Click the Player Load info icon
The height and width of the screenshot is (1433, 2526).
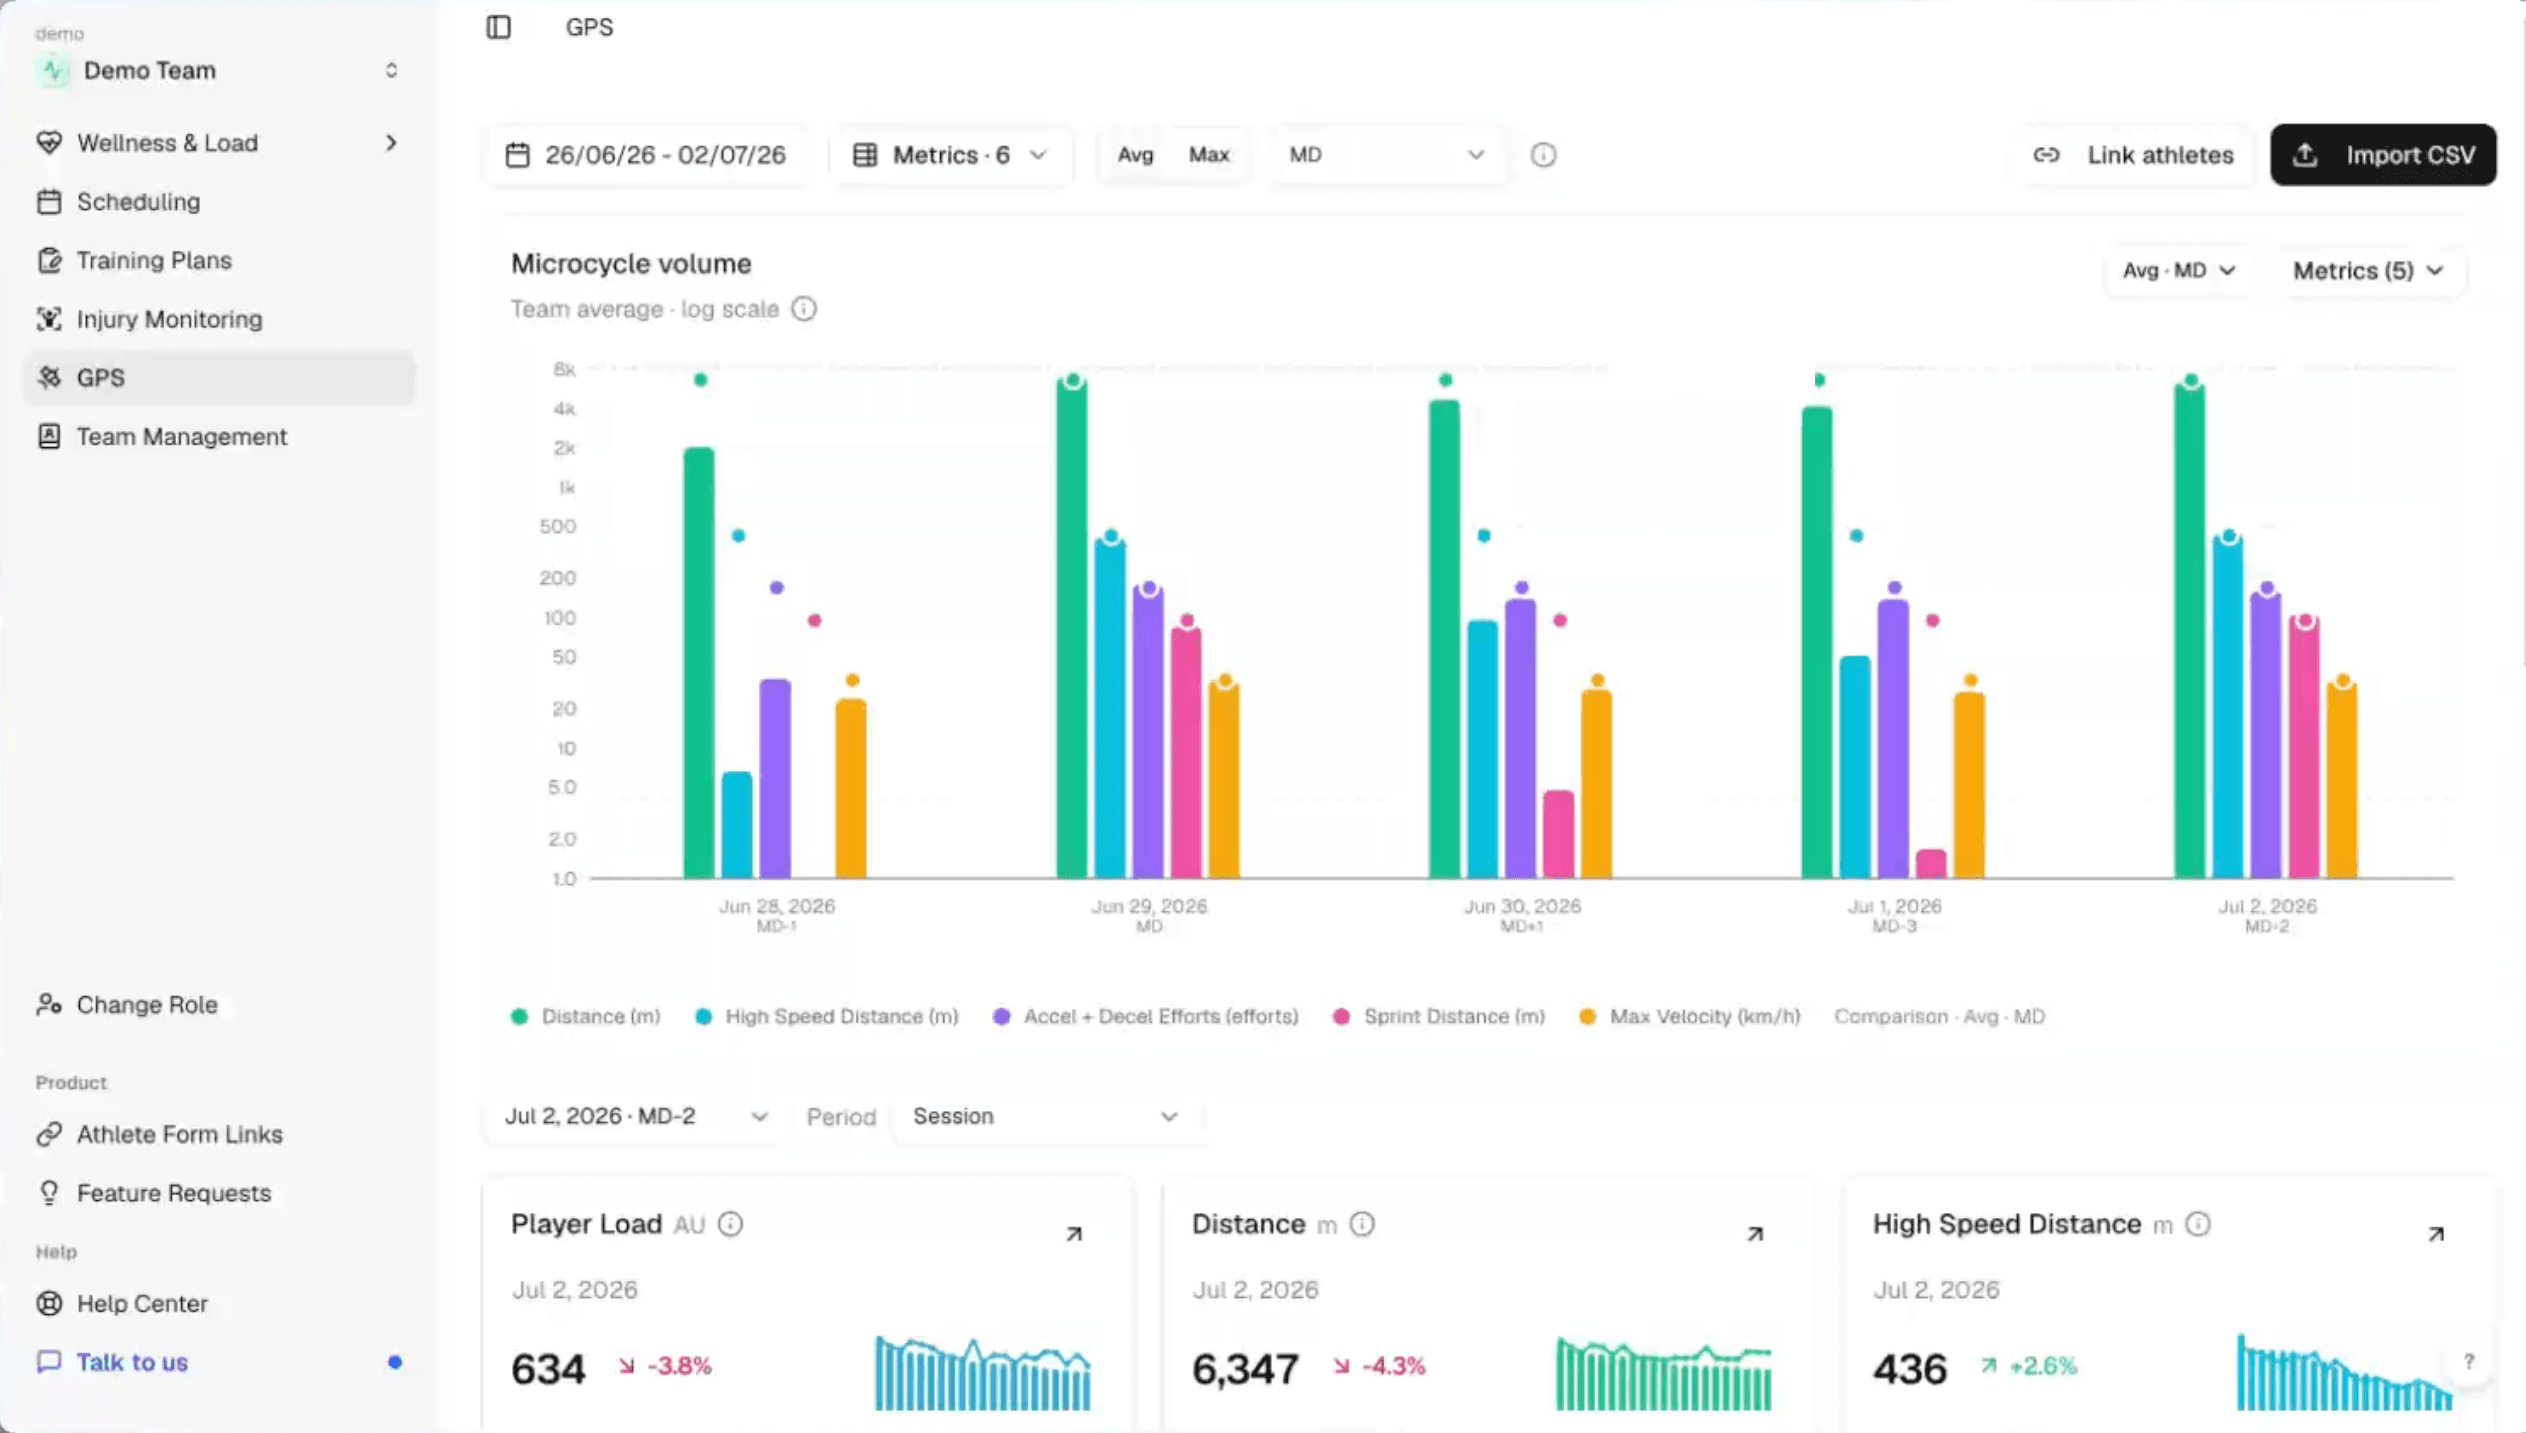pos(730,1225)
